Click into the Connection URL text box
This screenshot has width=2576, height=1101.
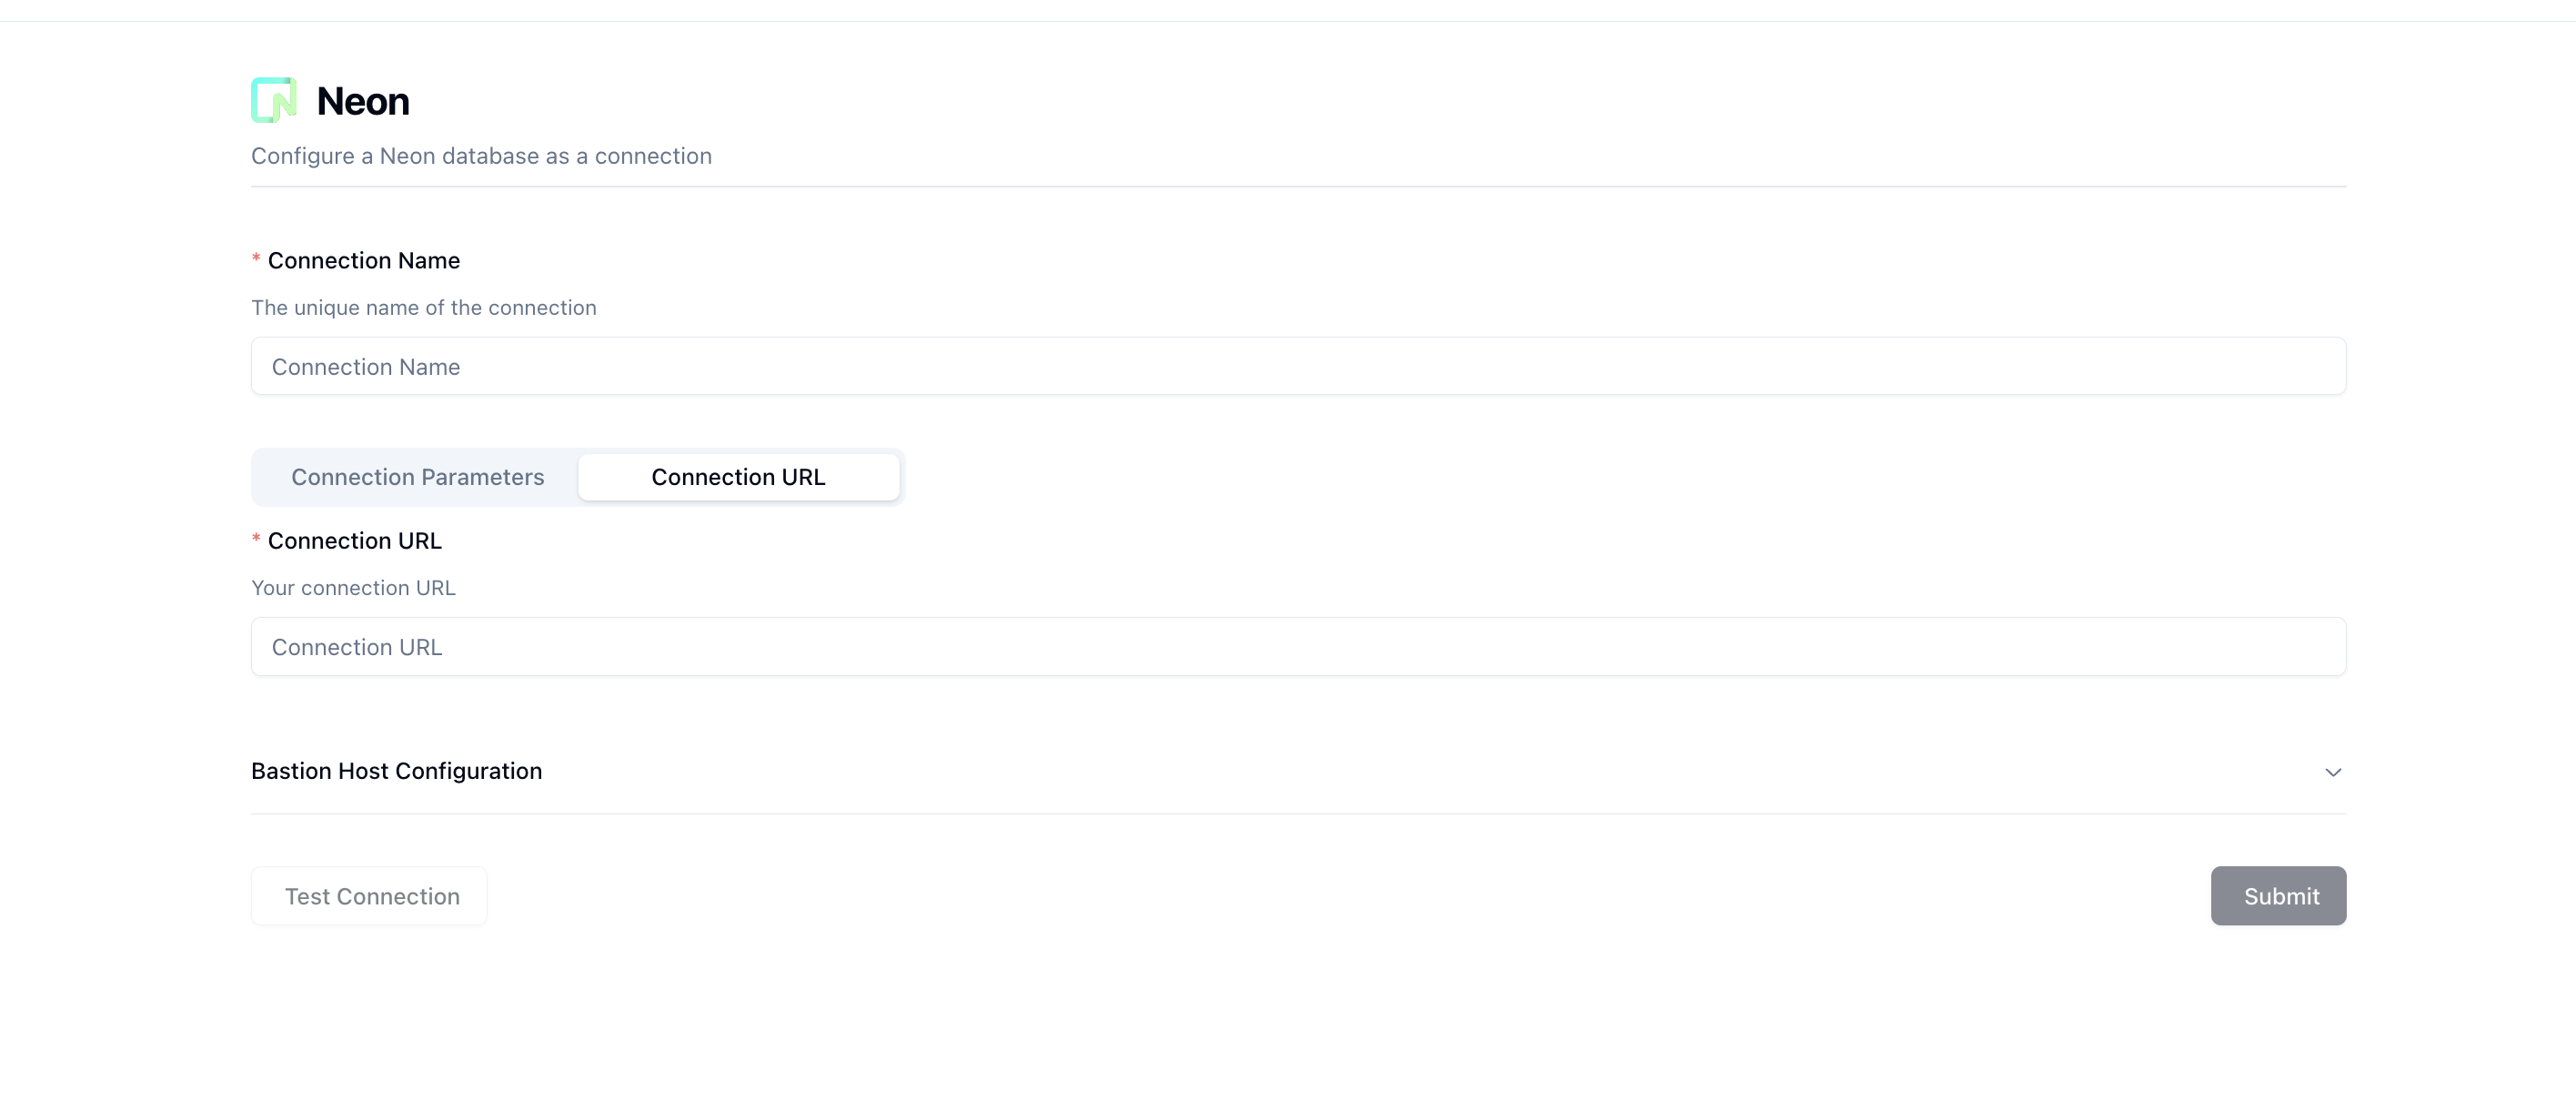click(1298, 646)
